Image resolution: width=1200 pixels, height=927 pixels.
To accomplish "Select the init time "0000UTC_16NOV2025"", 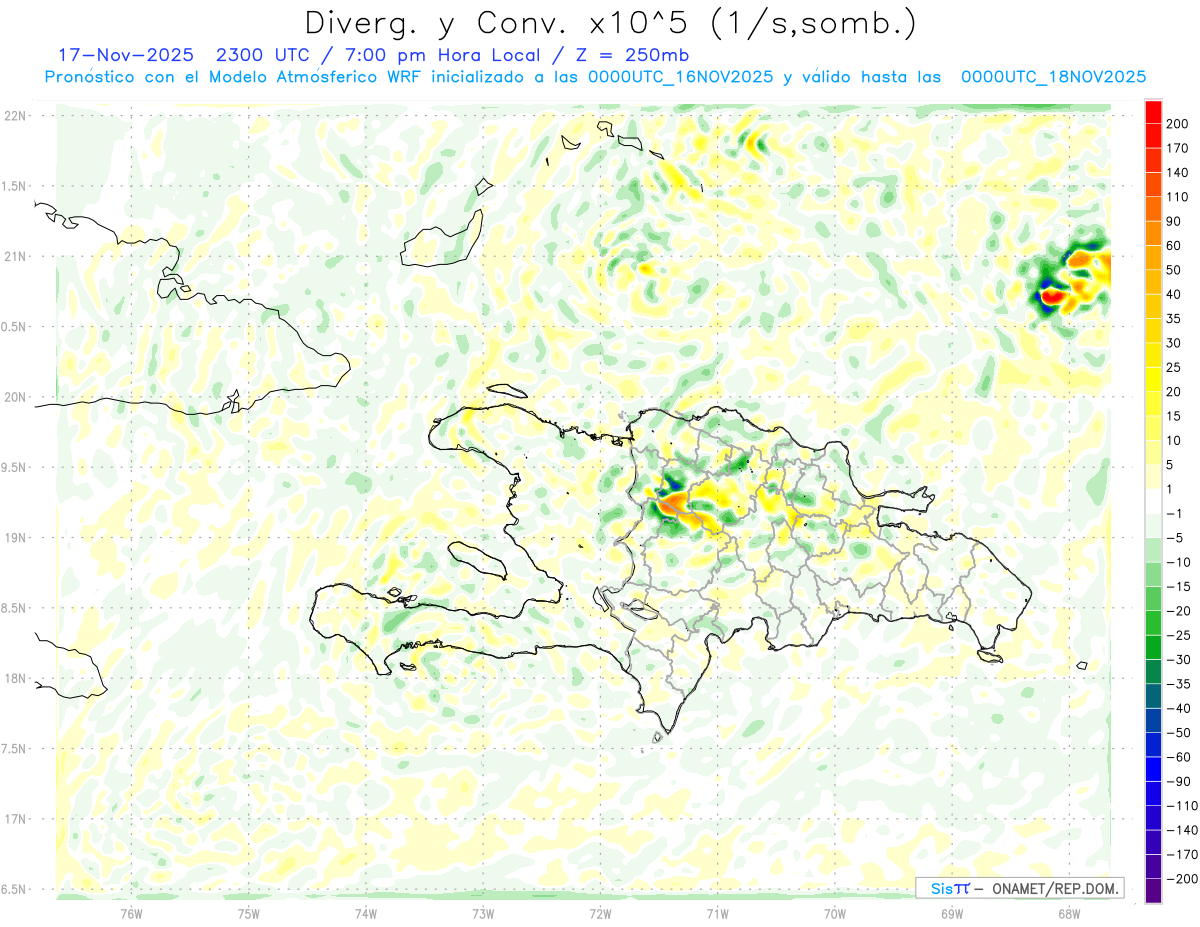I will (680, 77).
